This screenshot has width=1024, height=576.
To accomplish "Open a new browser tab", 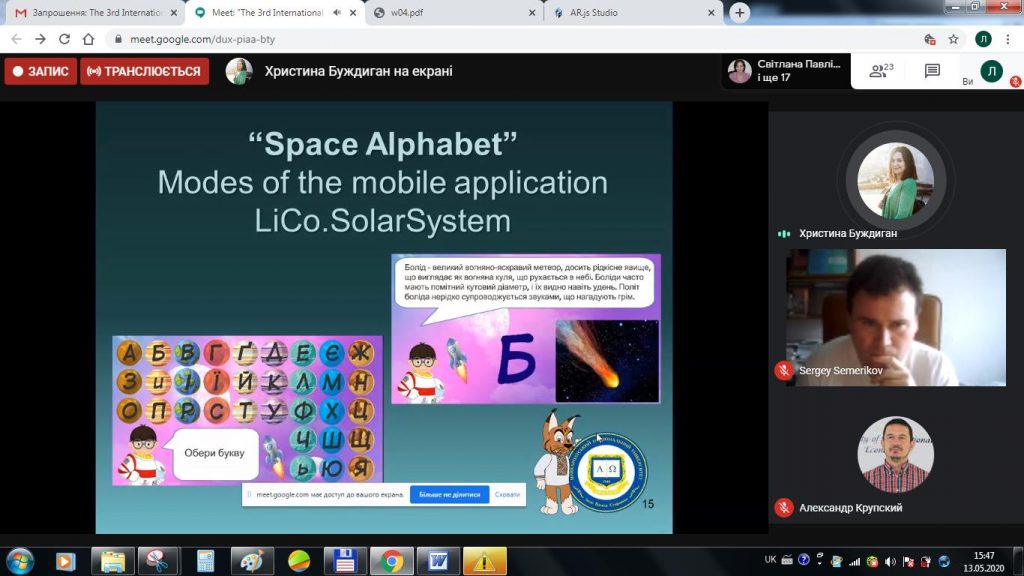I will point(740,13).
